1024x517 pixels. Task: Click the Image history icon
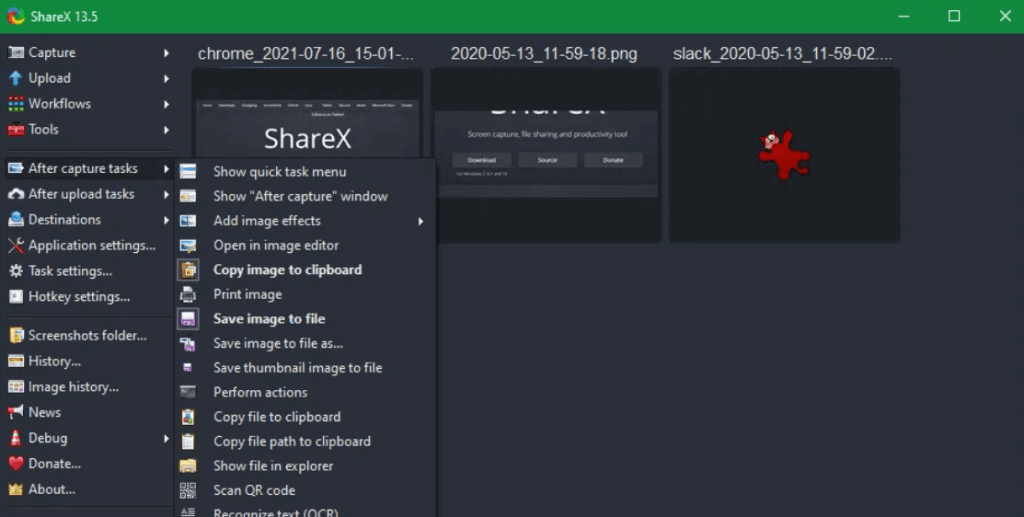pyautogui.click(x=16, y=386)
